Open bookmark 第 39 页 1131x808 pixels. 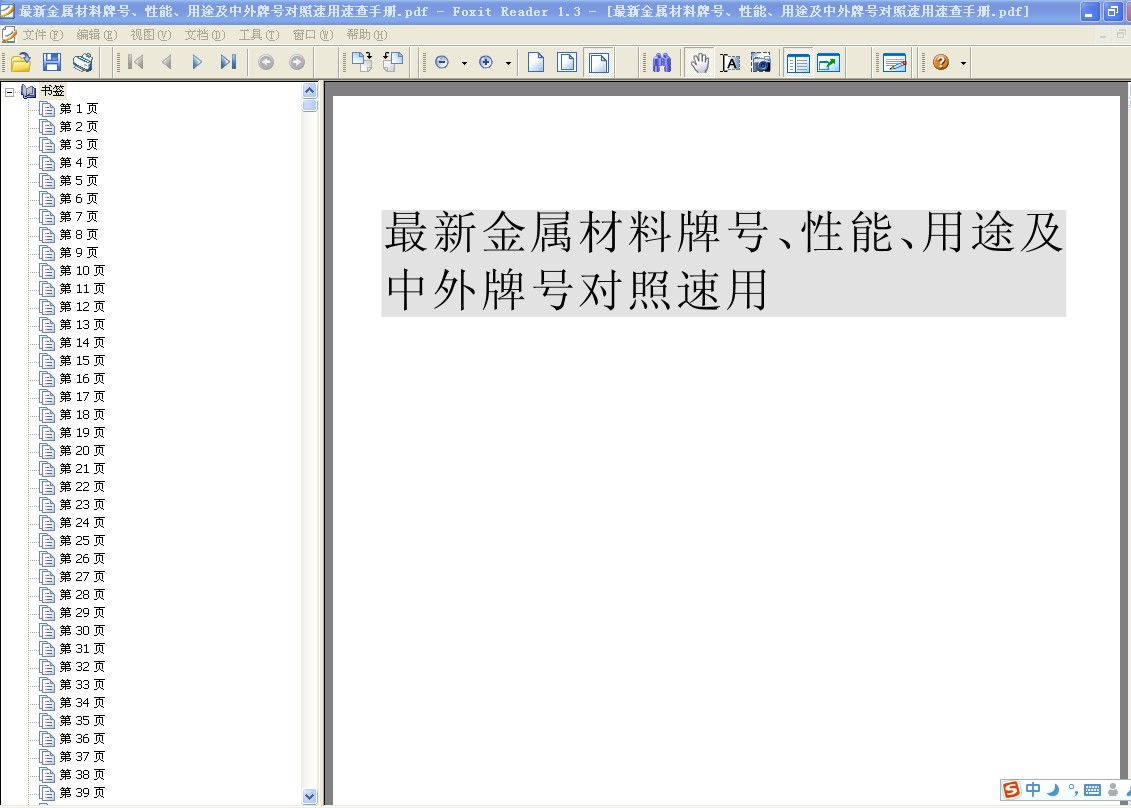pyautogui.click(x=82, y=793)
